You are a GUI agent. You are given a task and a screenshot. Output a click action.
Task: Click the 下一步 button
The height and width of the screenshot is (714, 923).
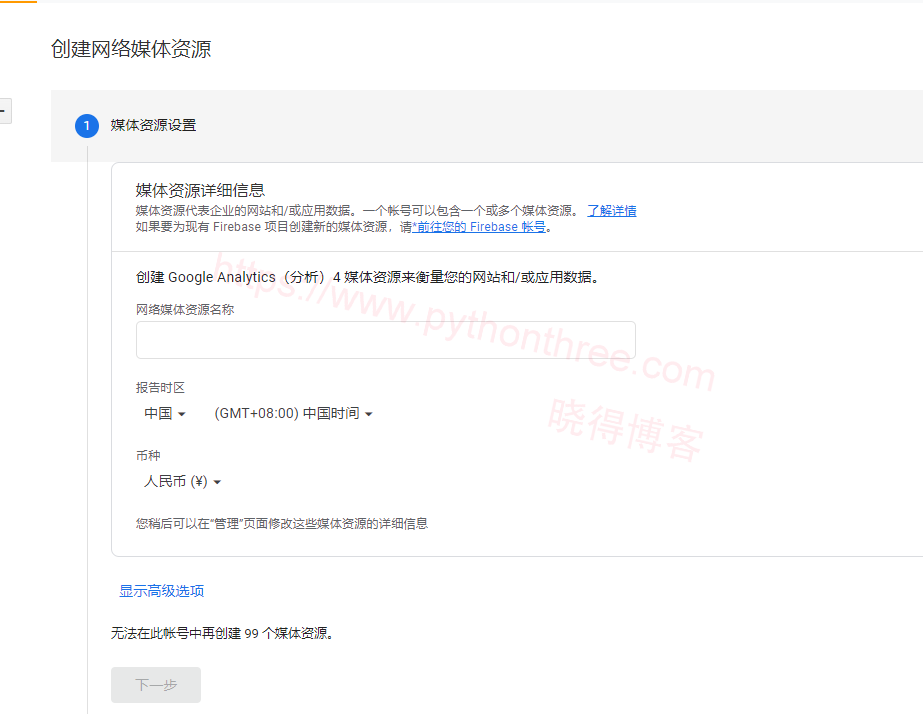click(156, 685)
